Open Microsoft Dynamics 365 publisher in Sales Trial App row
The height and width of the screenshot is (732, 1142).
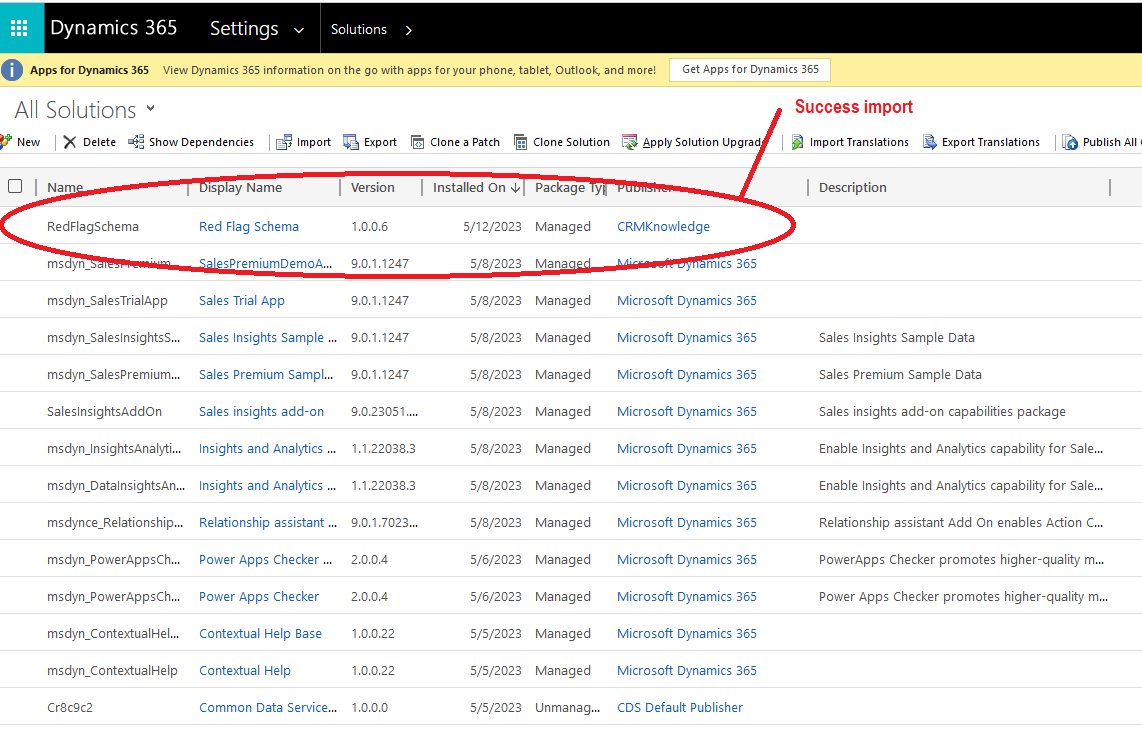point(687,301)
